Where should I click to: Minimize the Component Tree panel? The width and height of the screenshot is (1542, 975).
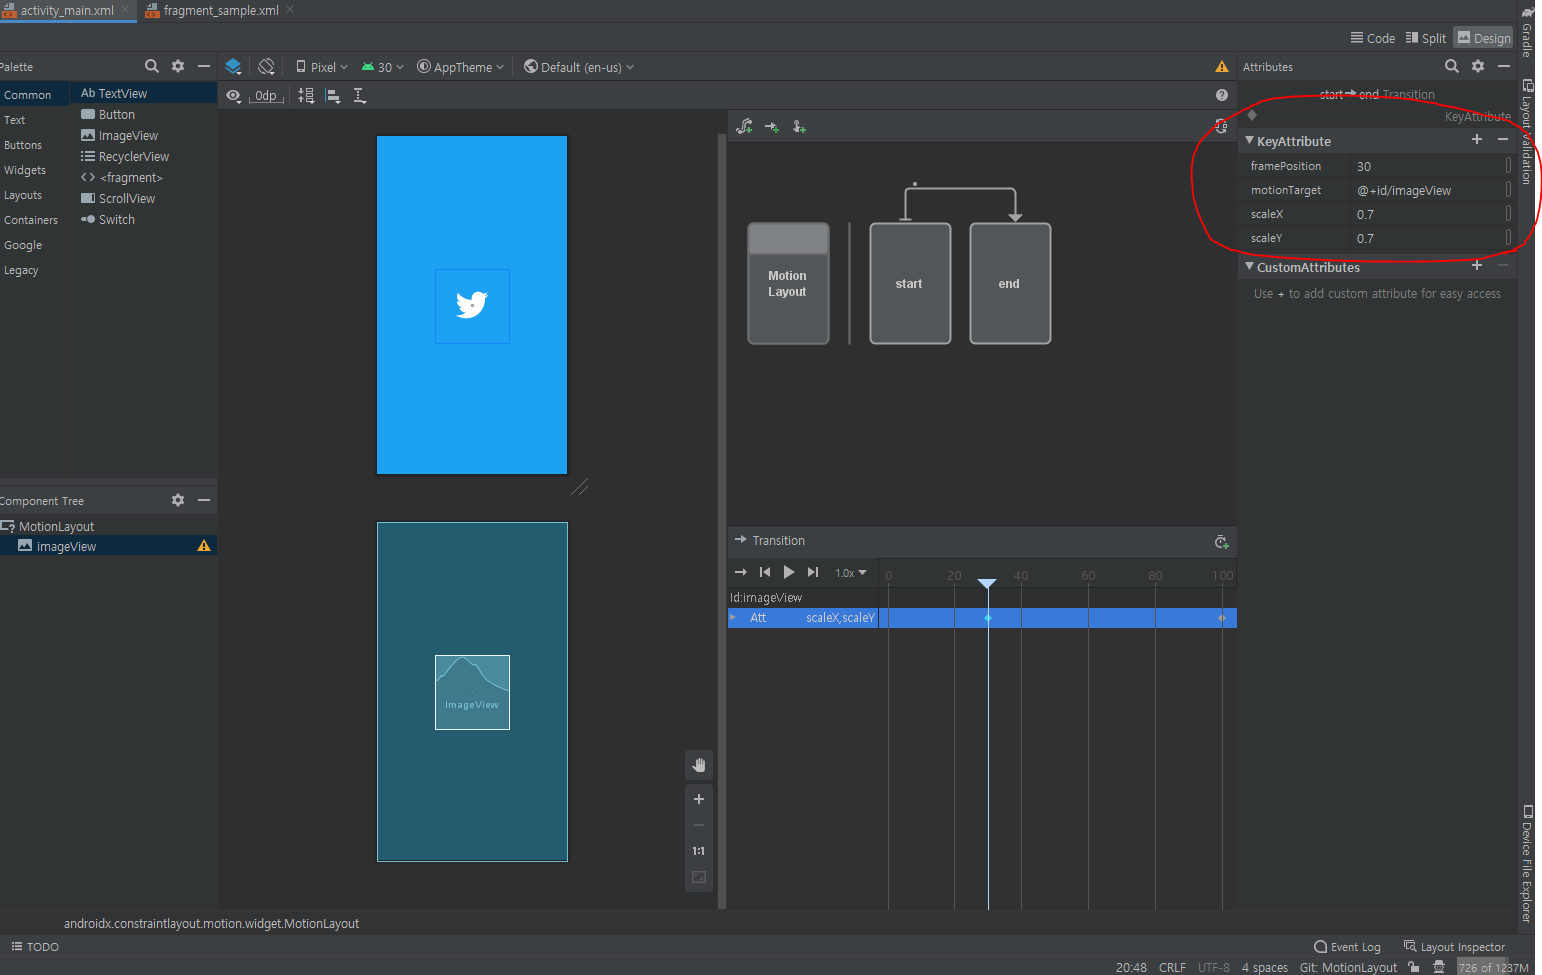204,500
